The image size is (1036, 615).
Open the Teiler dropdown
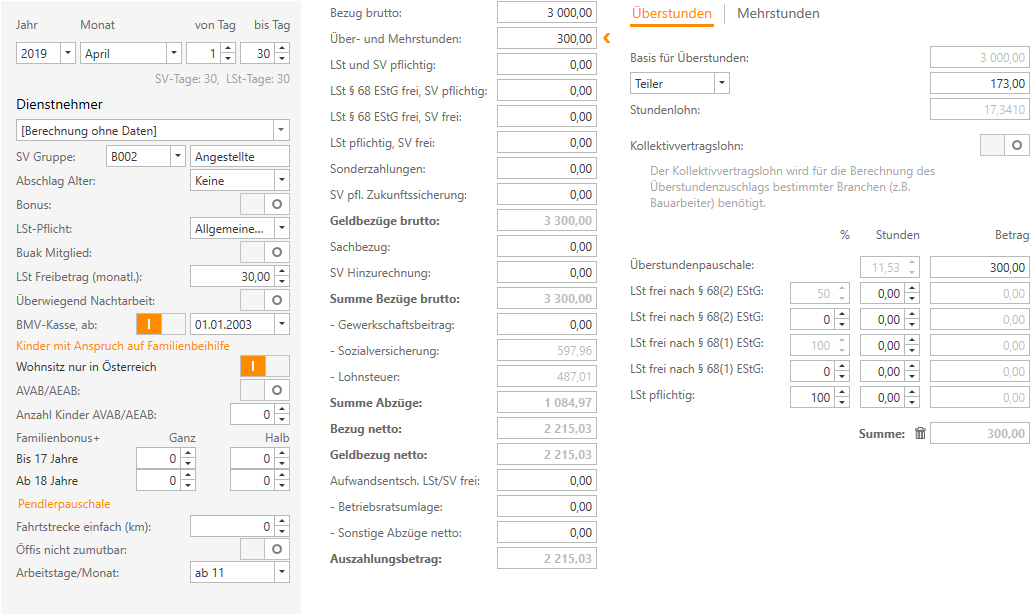tap(722, 83)
